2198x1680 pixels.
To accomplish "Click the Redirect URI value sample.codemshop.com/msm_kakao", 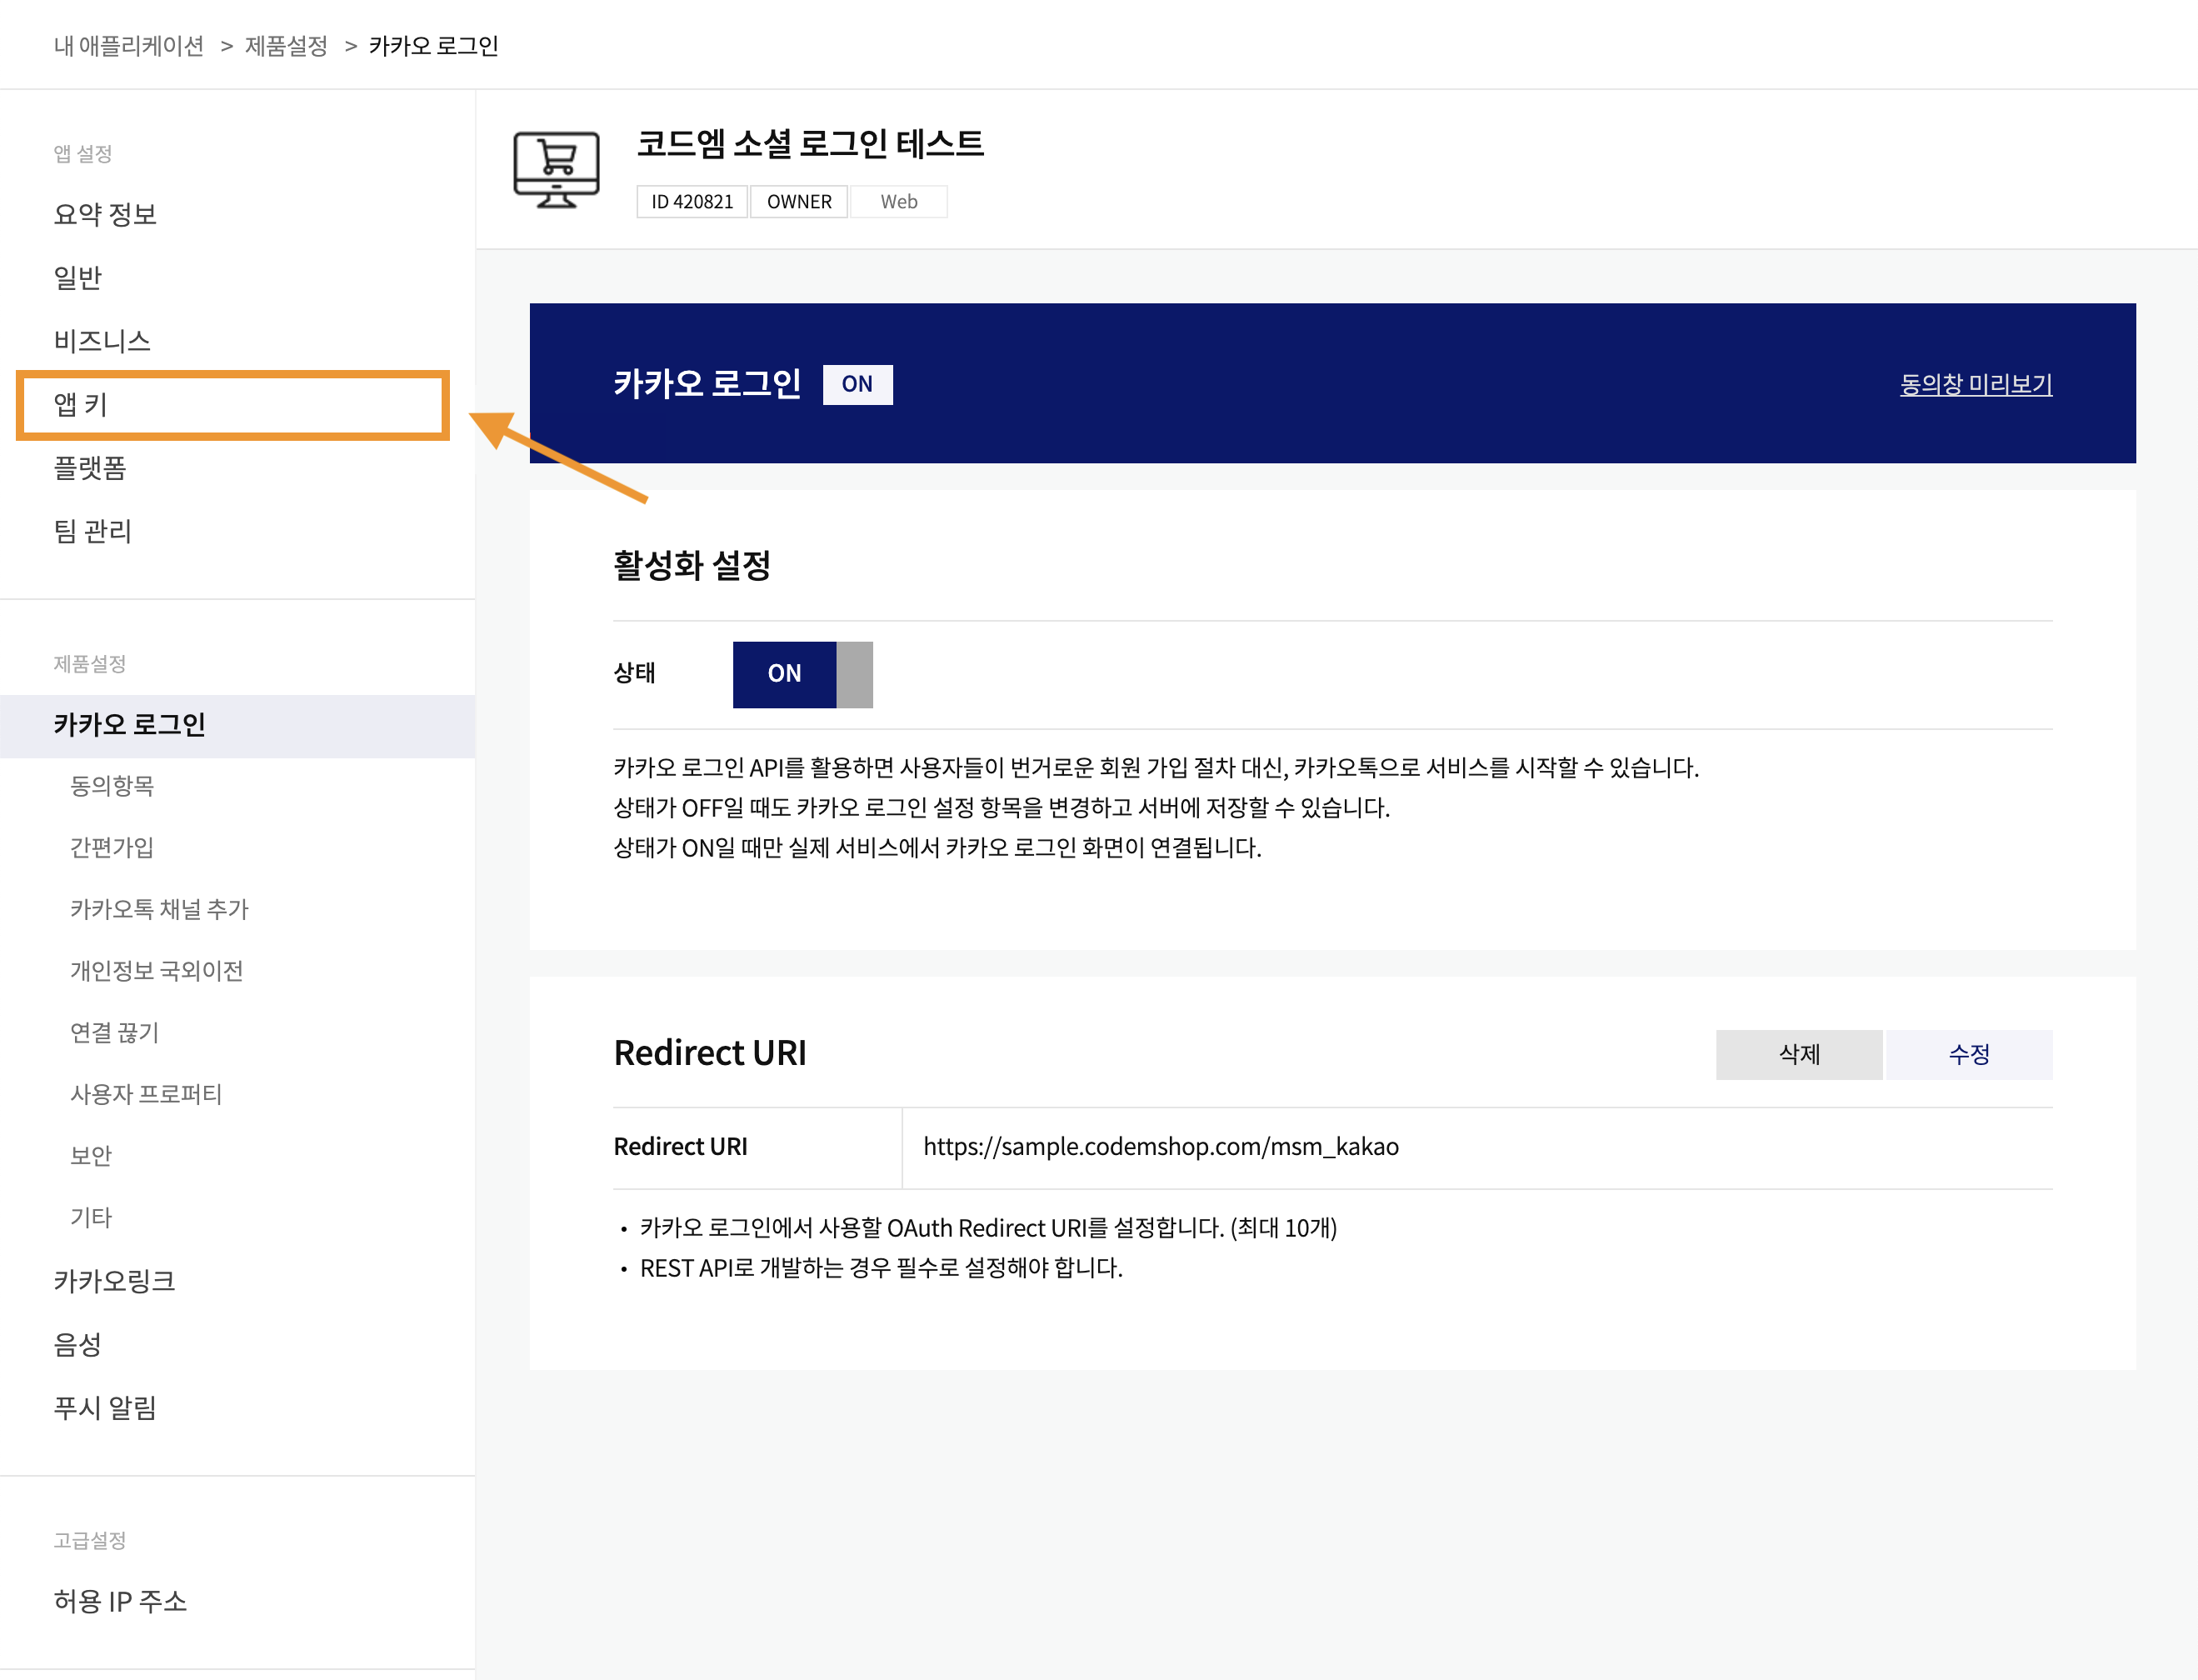I will 1160,1147.
